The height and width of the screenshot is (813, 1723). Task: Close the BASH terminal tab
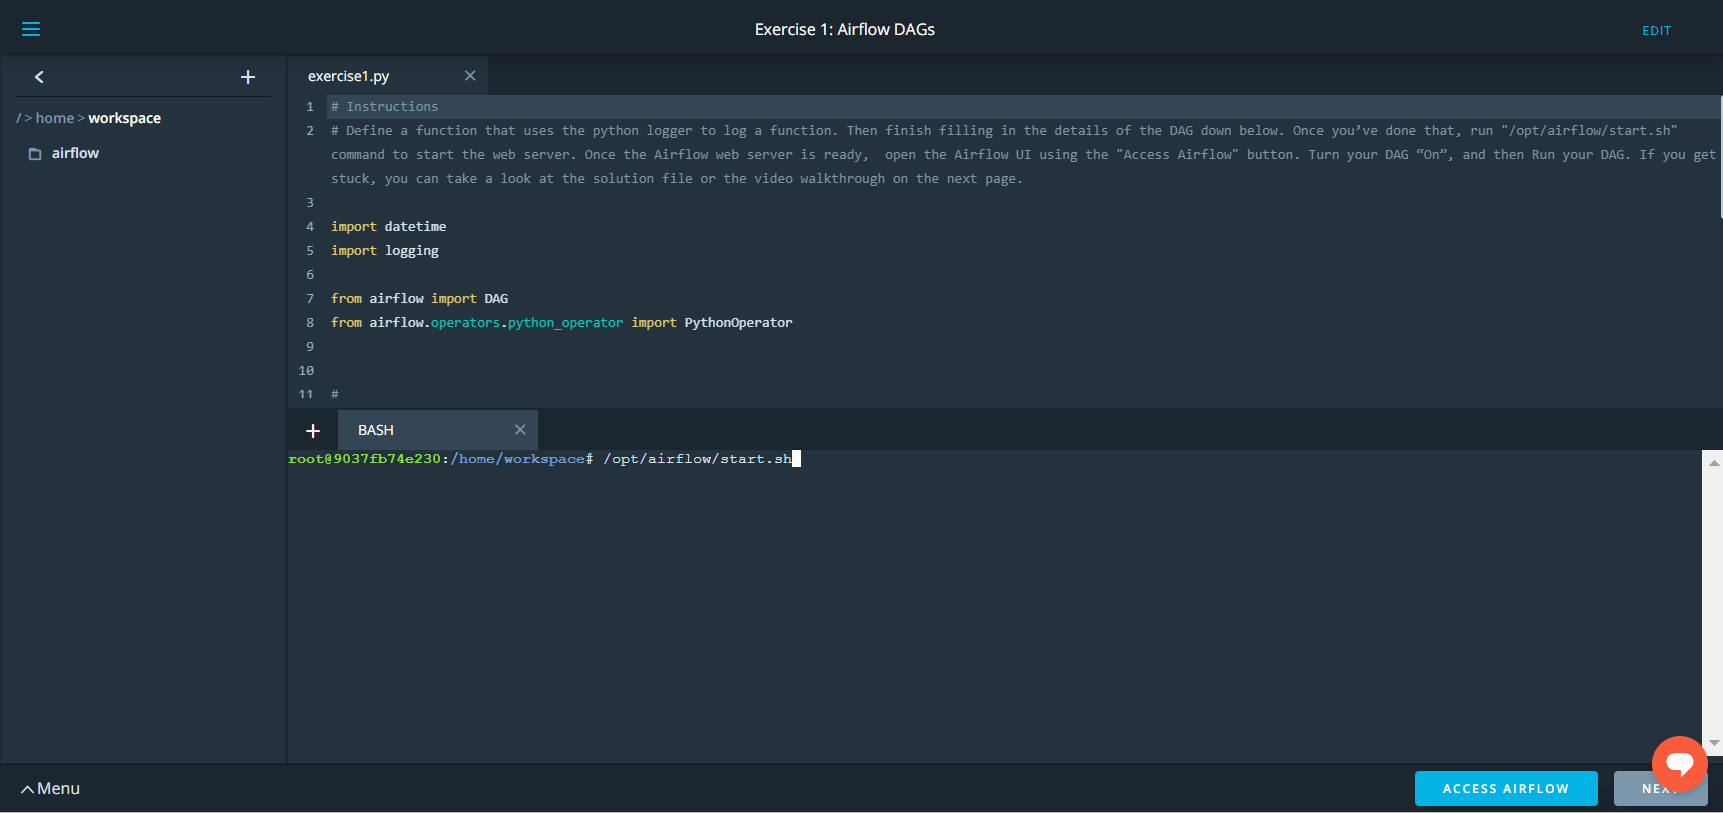(520, 430)
